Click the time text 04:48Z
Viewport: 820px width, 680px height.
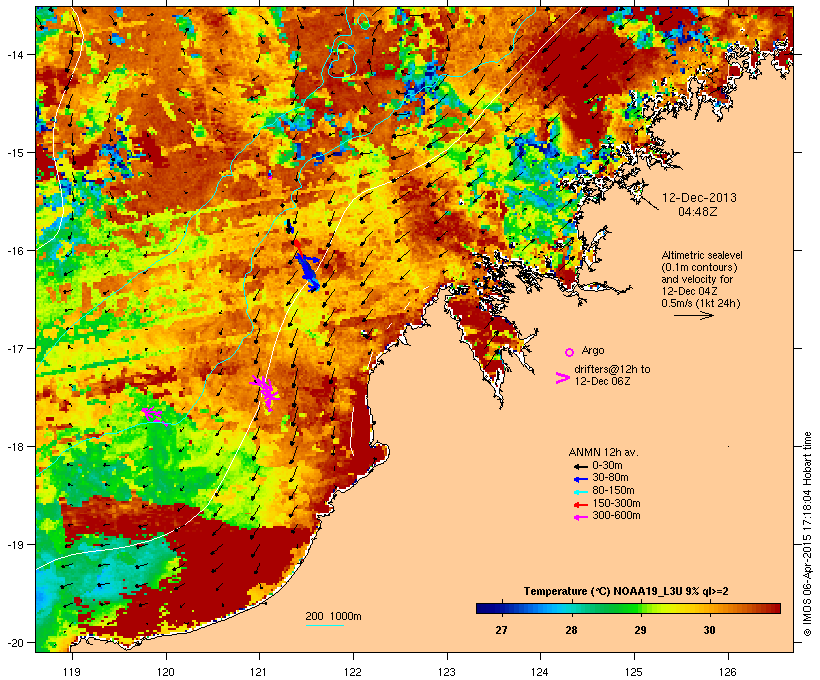pos(698,212)
